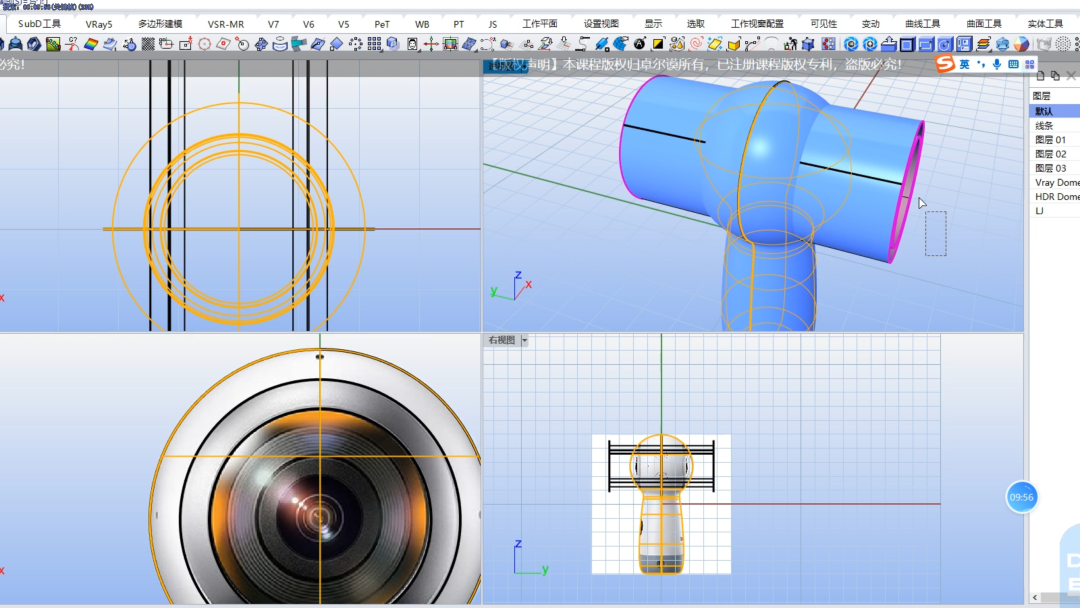Switch to the VRay5 tab
1080x608 pixels.
point(98,23)
